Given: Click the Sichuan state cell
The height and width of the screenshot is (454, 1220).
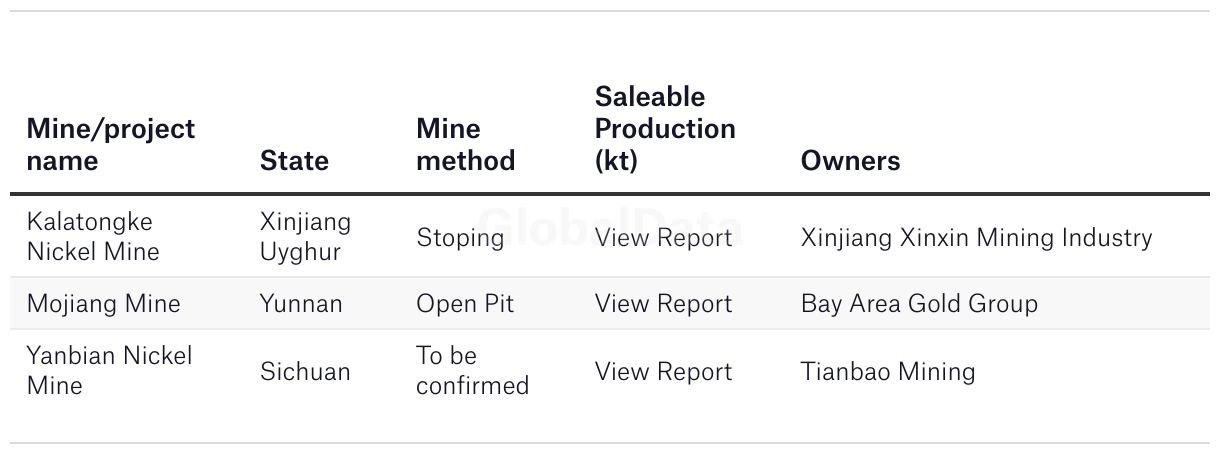Looking at the screenshot, I should point(305,371).
